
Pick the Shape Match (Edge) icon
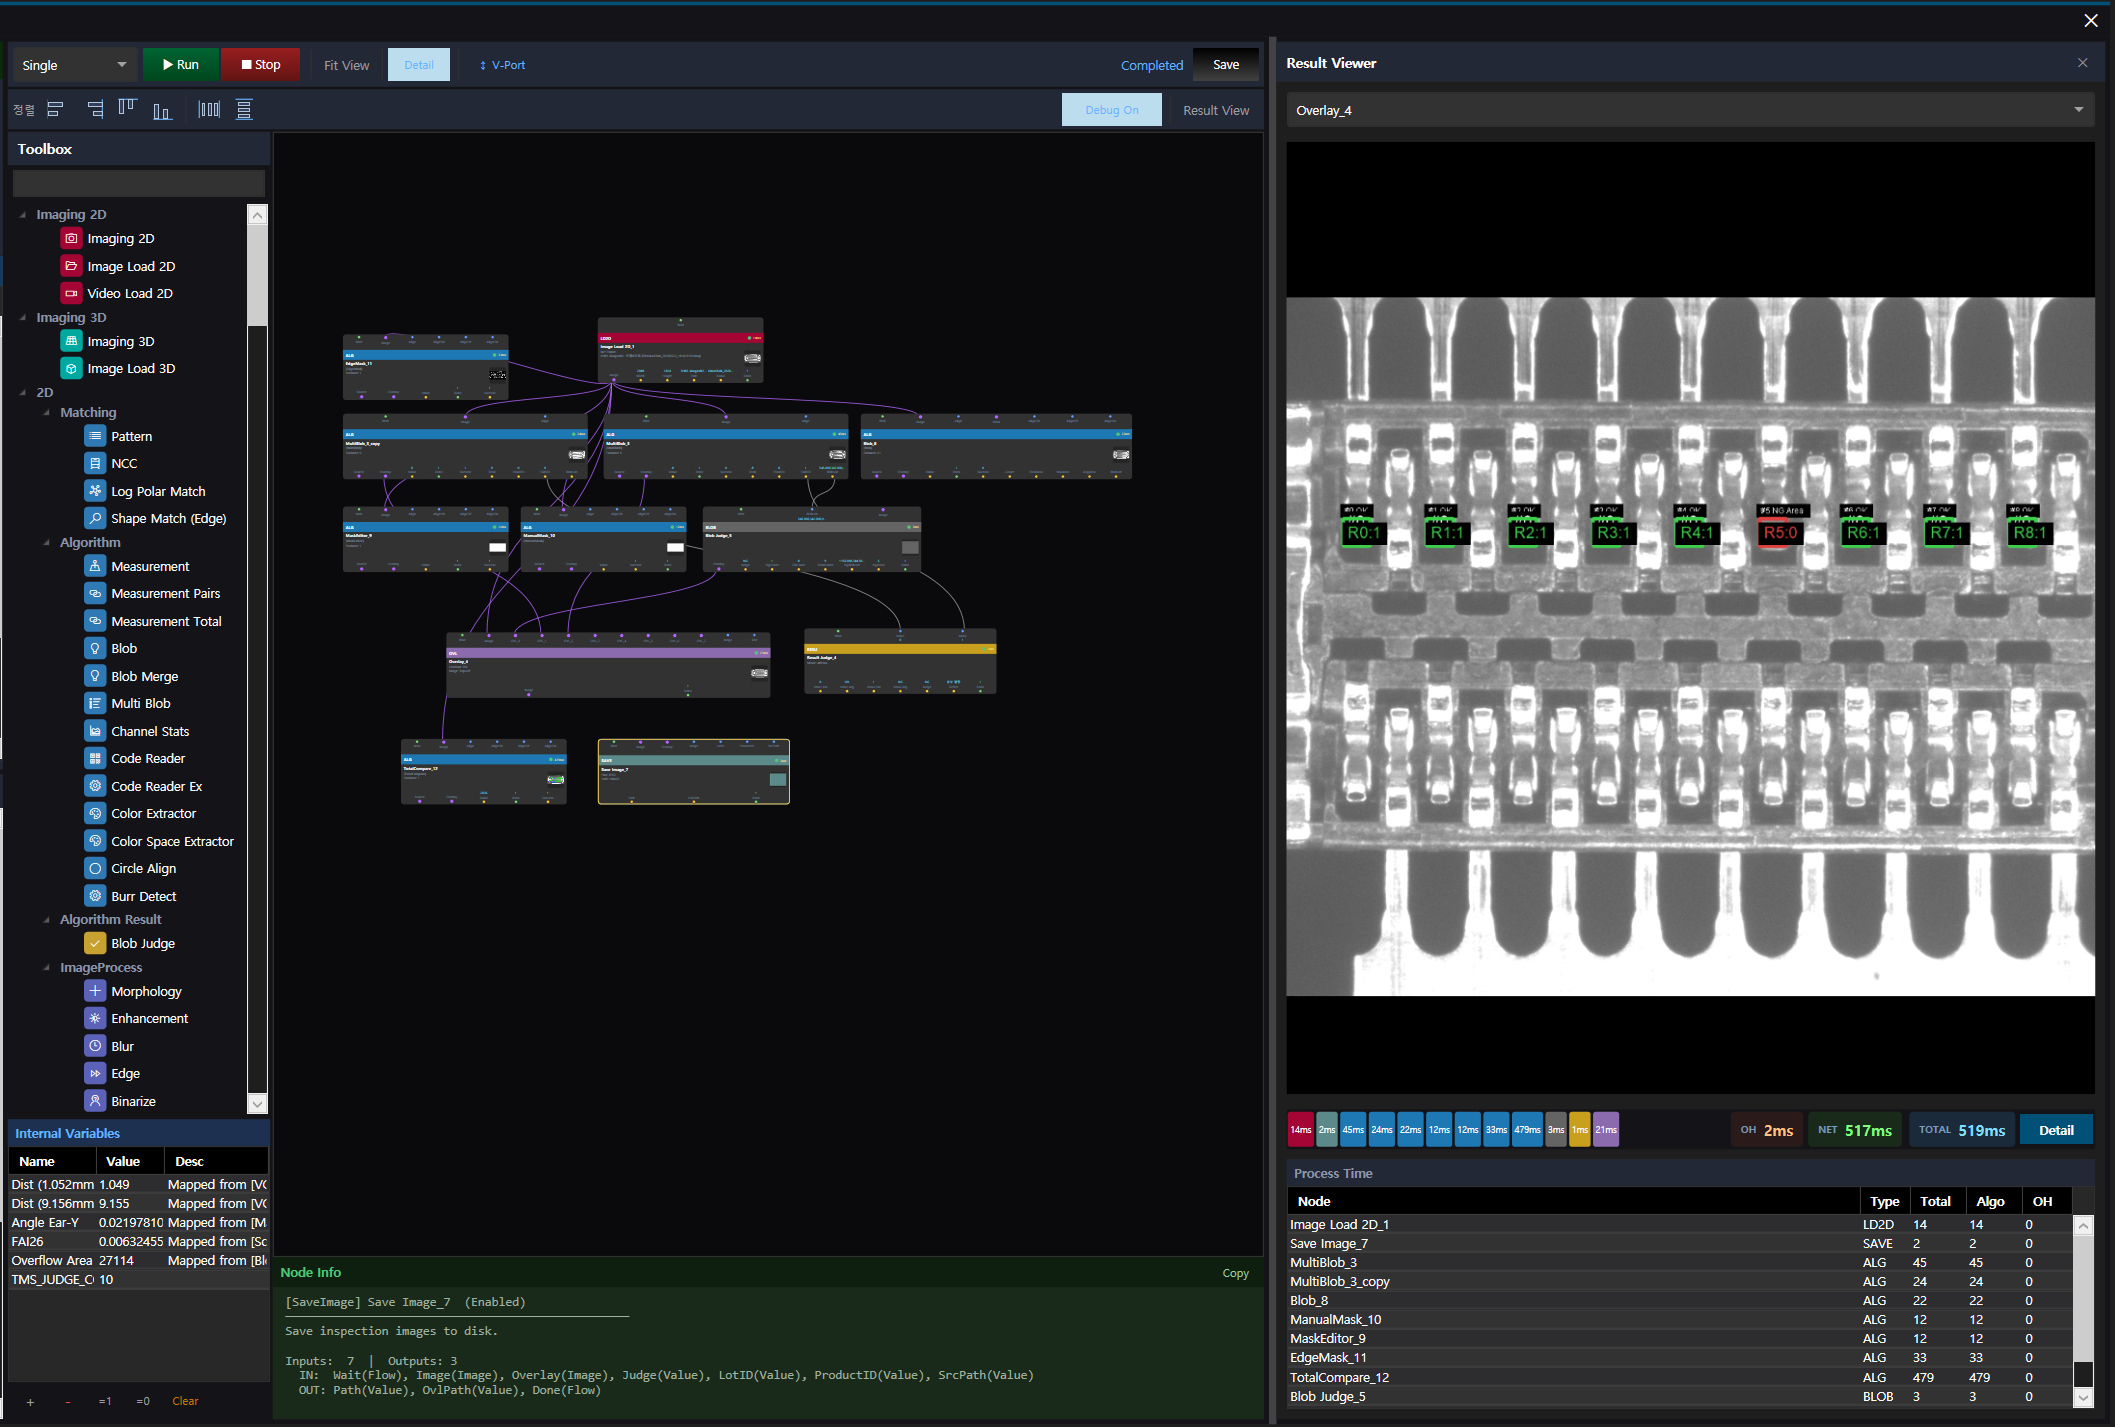pyautogui.click(x=95, y=518)
